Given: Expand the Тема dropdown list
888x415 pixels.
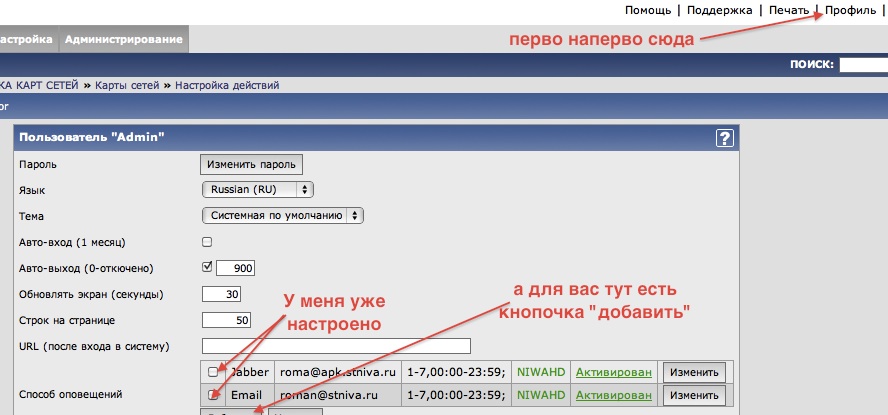Looking at the screenshot, I should tap(282, 215).
